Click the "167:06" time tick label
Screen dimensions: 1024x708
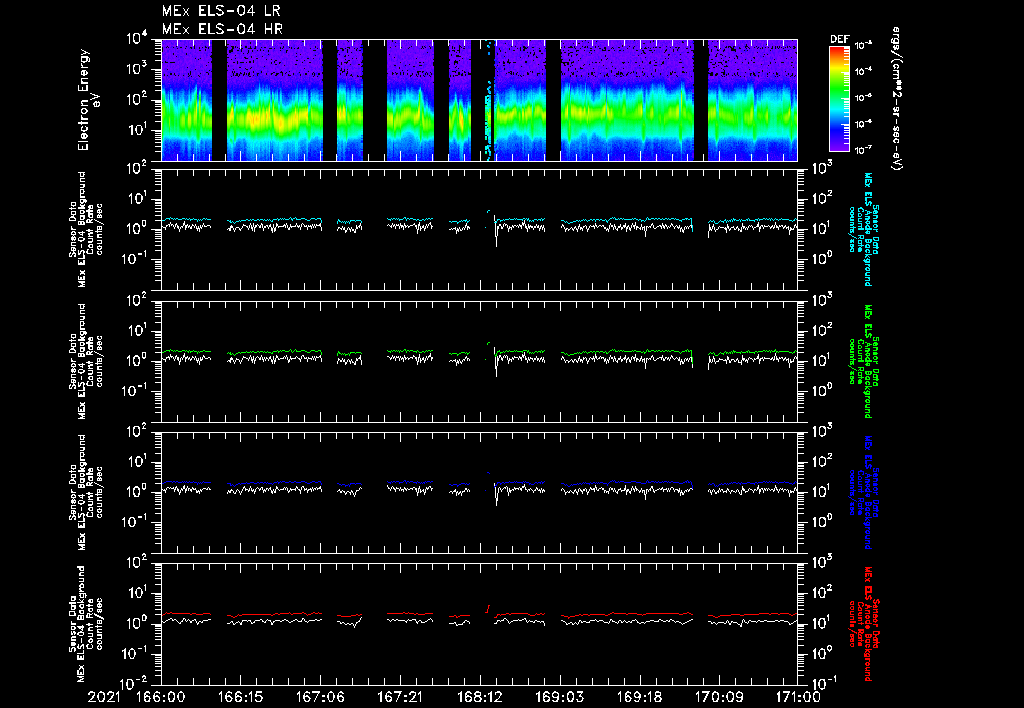320,698
